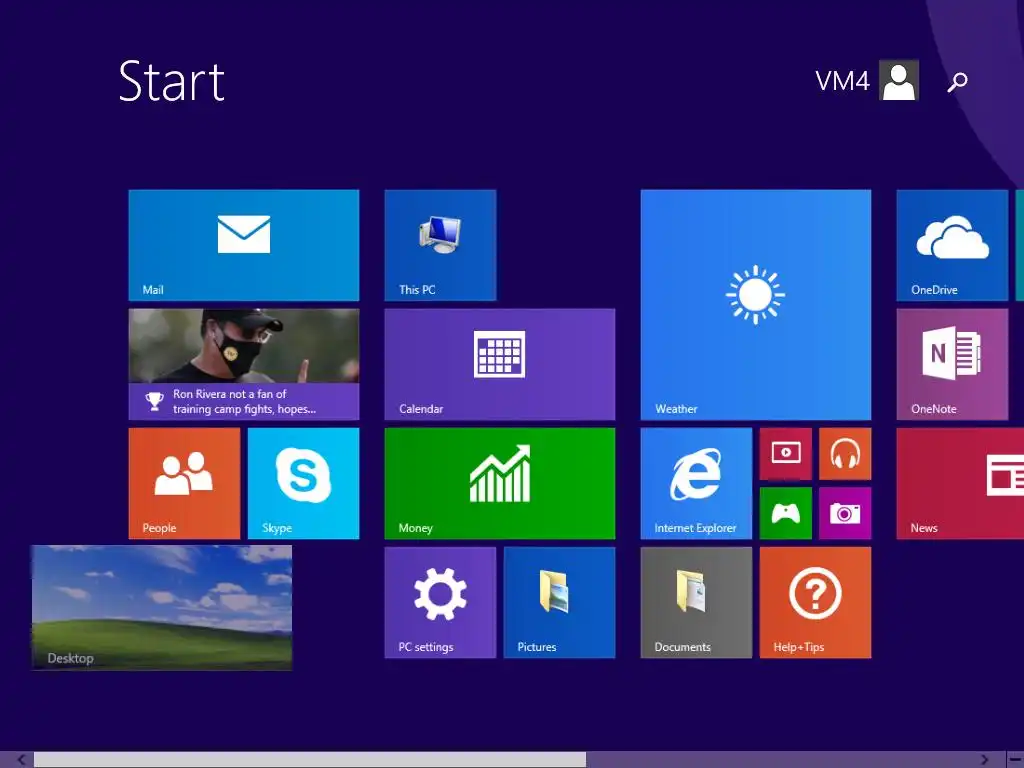The image size is (1024, 768).
Task: Launch the Calendar tile
Action: click(500, 364)
